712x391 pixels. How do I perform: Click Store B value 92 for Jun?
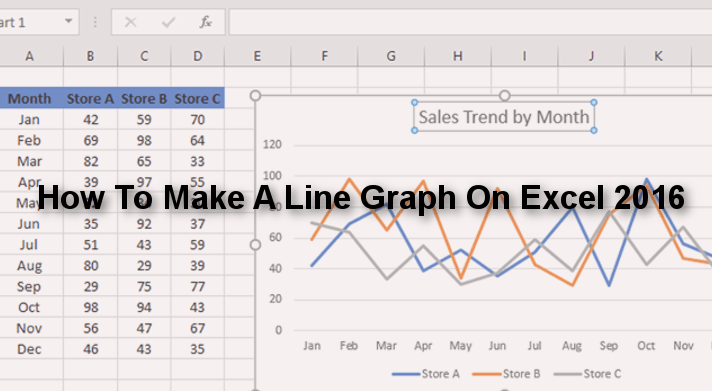(x=144, y=224)
